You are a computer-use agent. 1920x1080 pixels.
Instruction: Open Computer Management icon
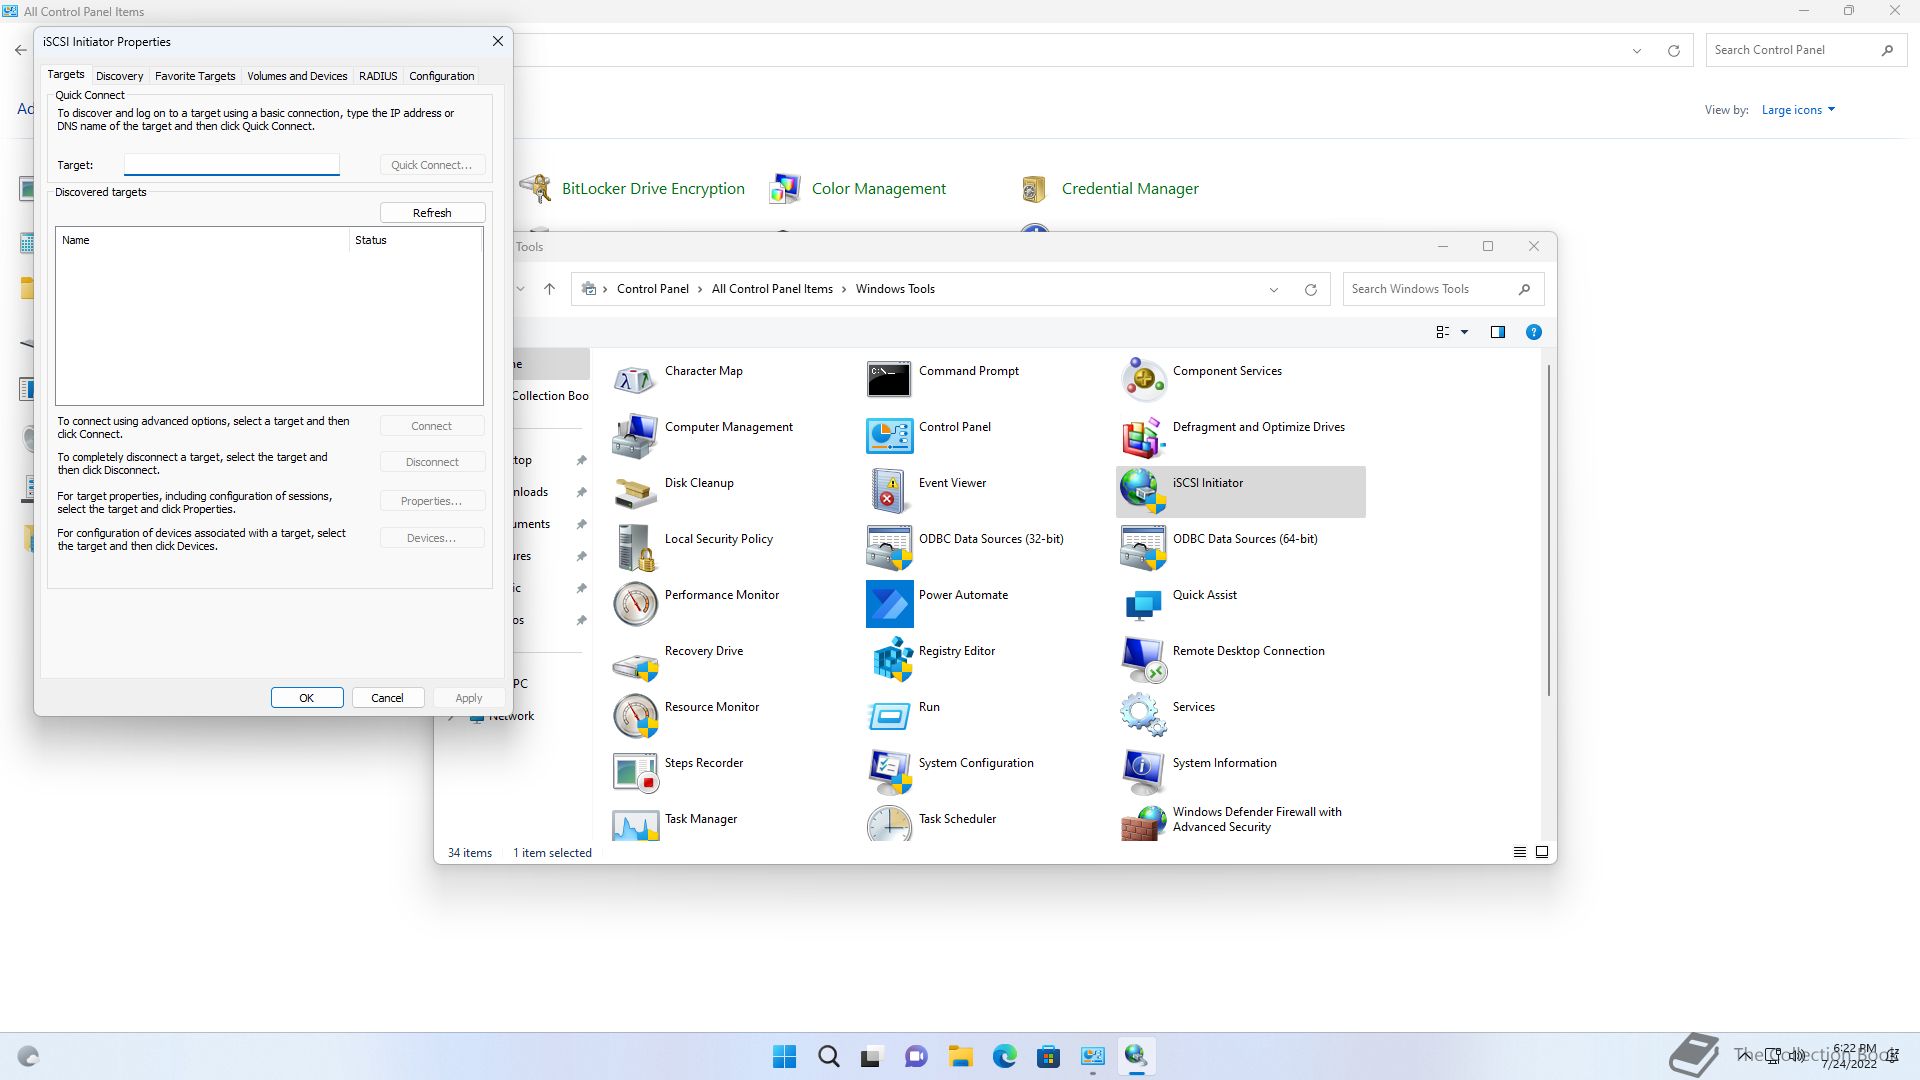point(635,435)
